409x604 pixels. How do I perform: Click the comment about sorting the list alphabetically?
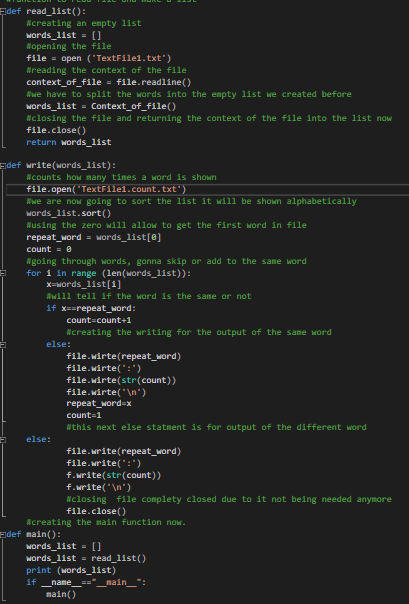tap(191, 201)
